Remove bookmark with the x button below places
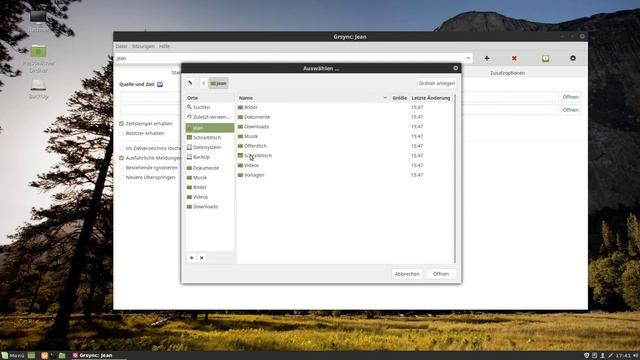640x360 pixels. point(202,258)
